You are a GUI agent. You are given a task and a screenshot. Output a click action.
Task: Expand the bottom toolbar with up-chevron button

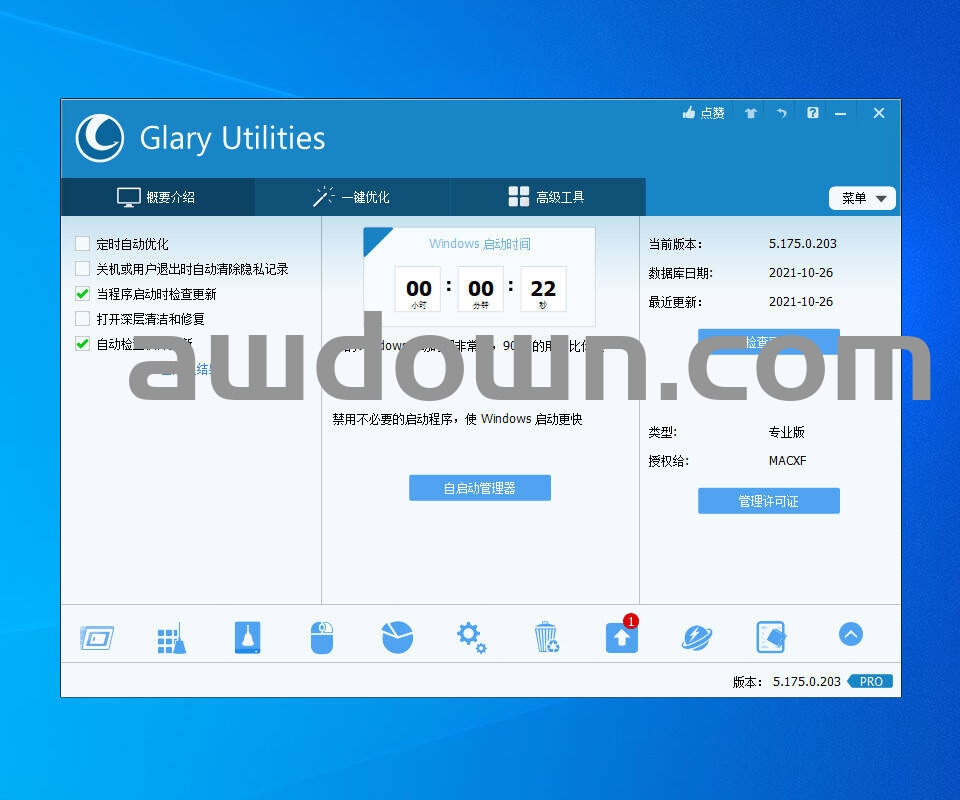point(850,634)
